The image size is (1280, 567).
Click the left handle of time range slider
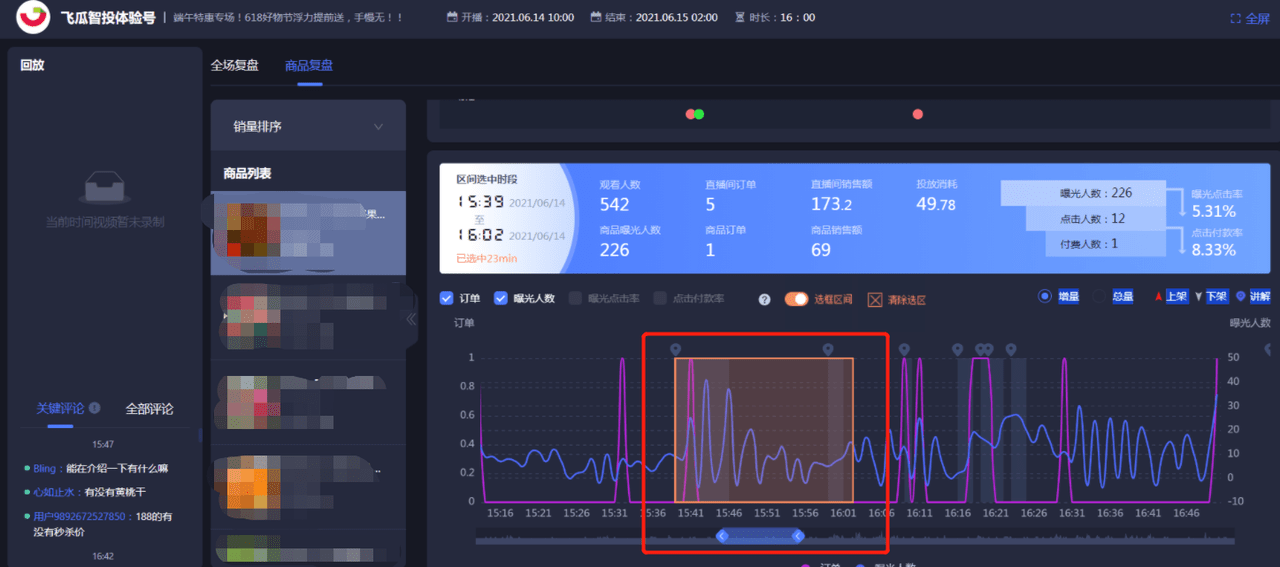pyautogui.click(x=722, y=537)
